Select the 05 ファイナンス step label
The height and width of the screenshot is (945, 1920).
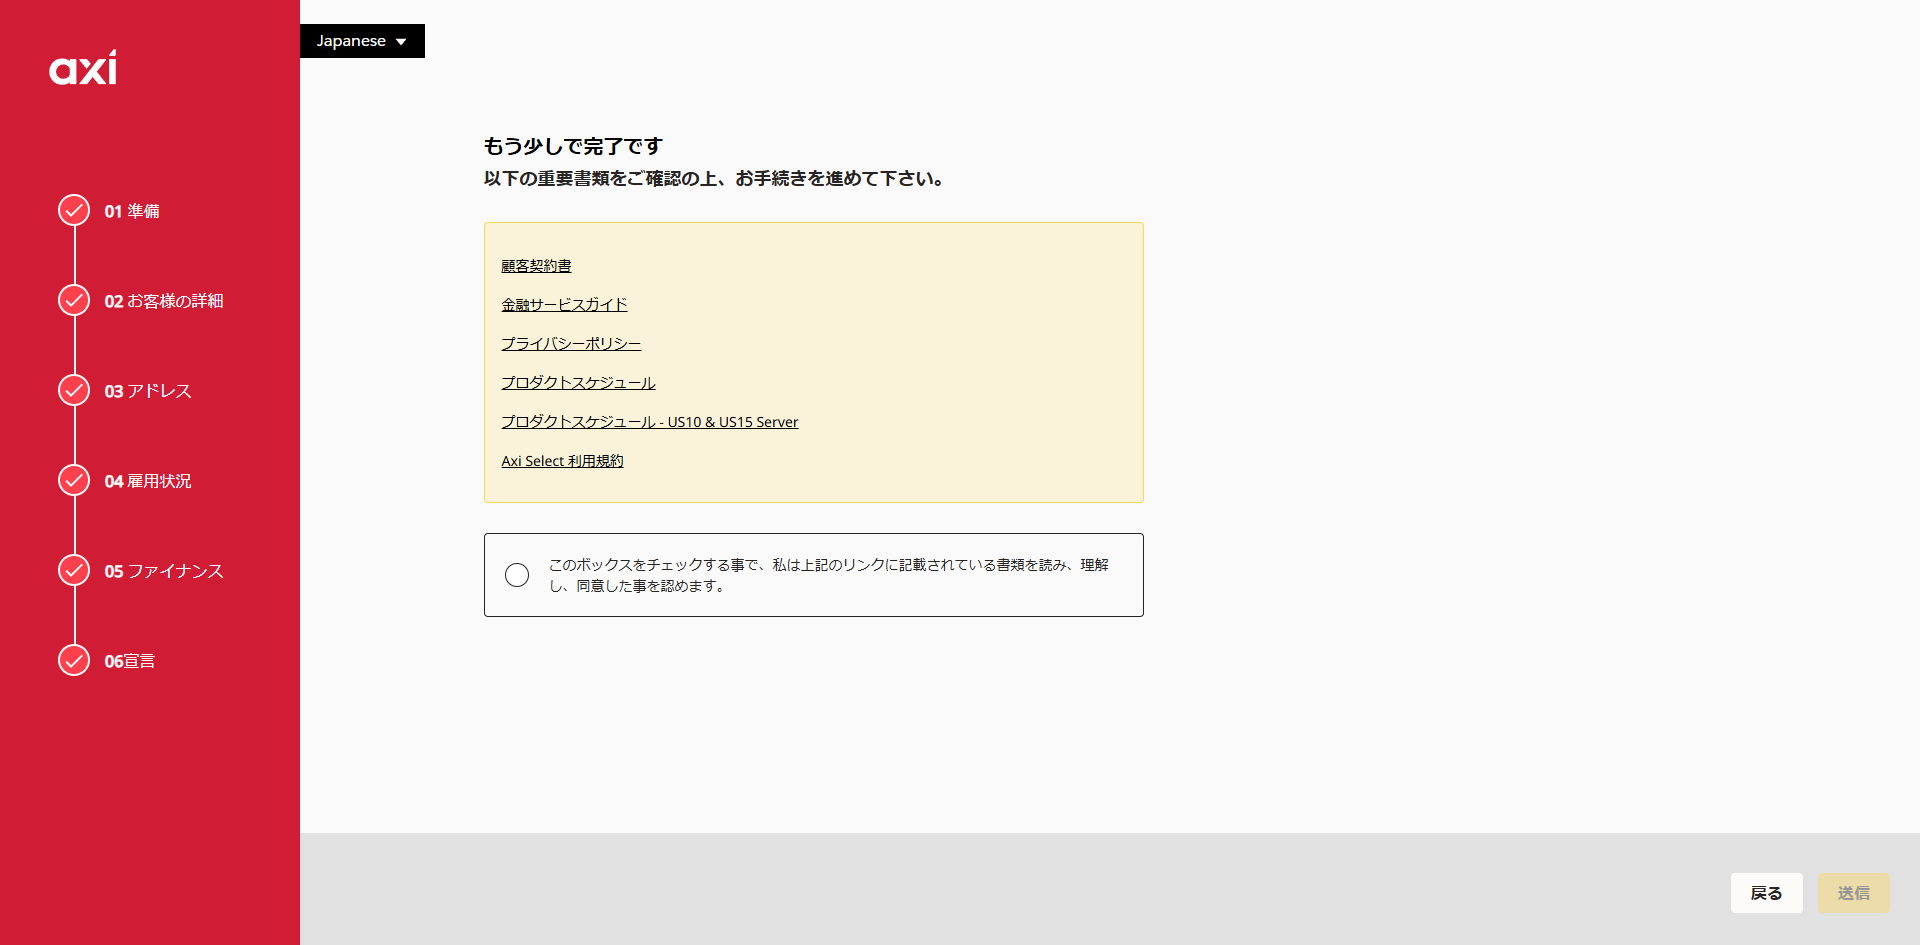[164, 571]
